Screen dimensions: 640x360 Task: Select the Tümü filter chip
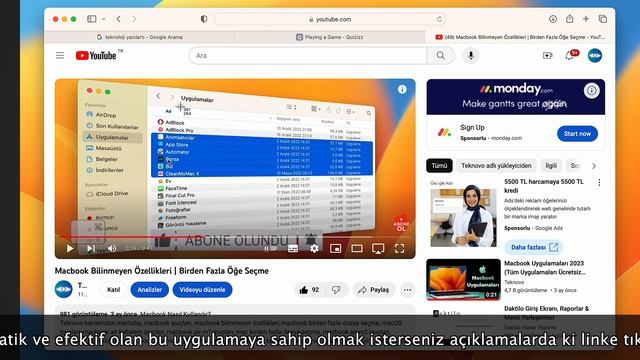pyautogui.click(x=439, y=166)
